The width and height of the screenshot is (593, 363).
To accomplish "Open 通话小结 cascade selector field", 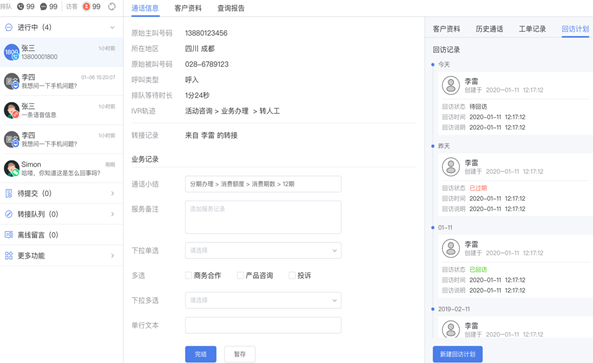I will (263, 184).
